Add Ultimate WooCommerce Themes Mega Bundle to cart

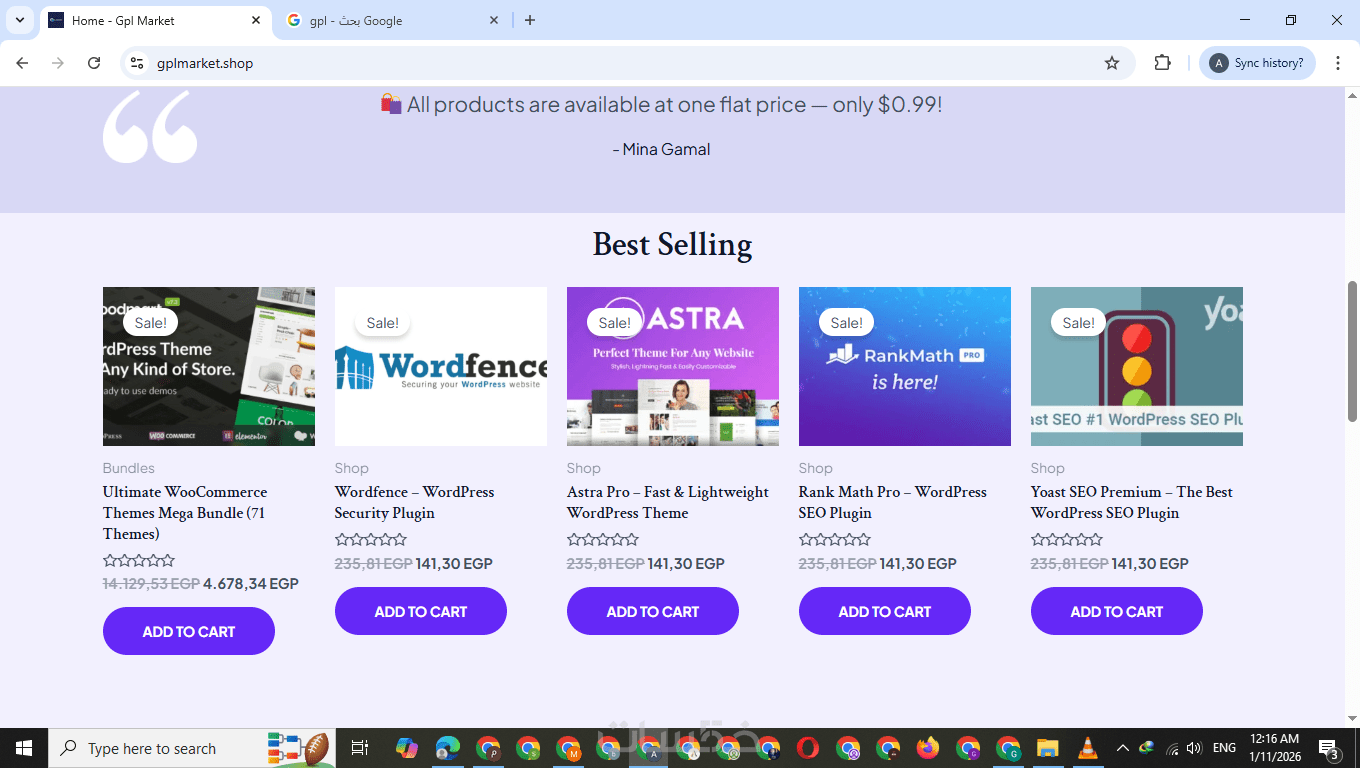pos(189,631)
